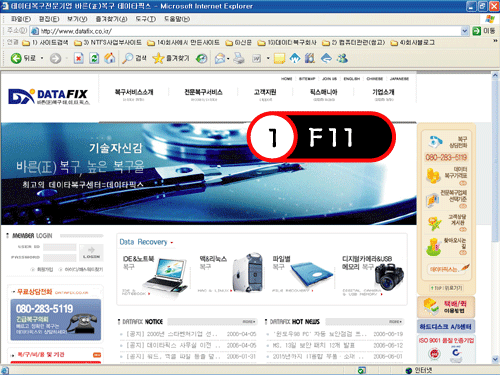Expand the address bar dropdown arrow
Viewport: 500px width, 375px height.
pos(465,31)
